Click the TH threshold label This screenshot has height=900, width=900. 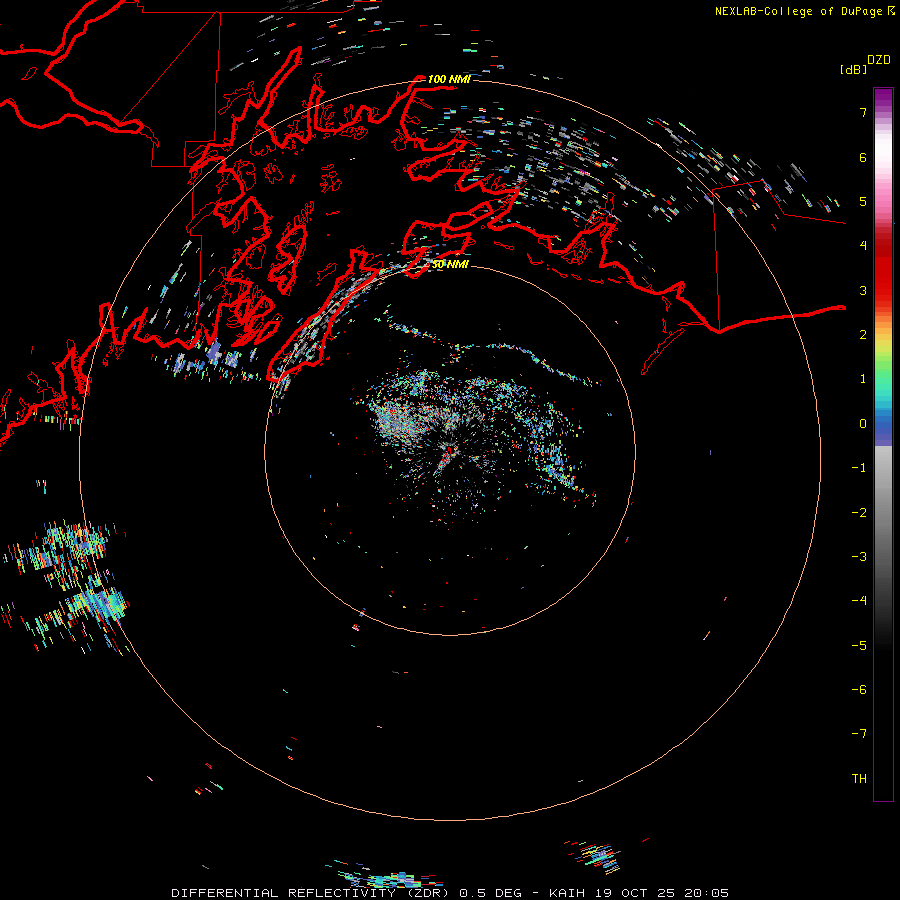click(859, 779)
